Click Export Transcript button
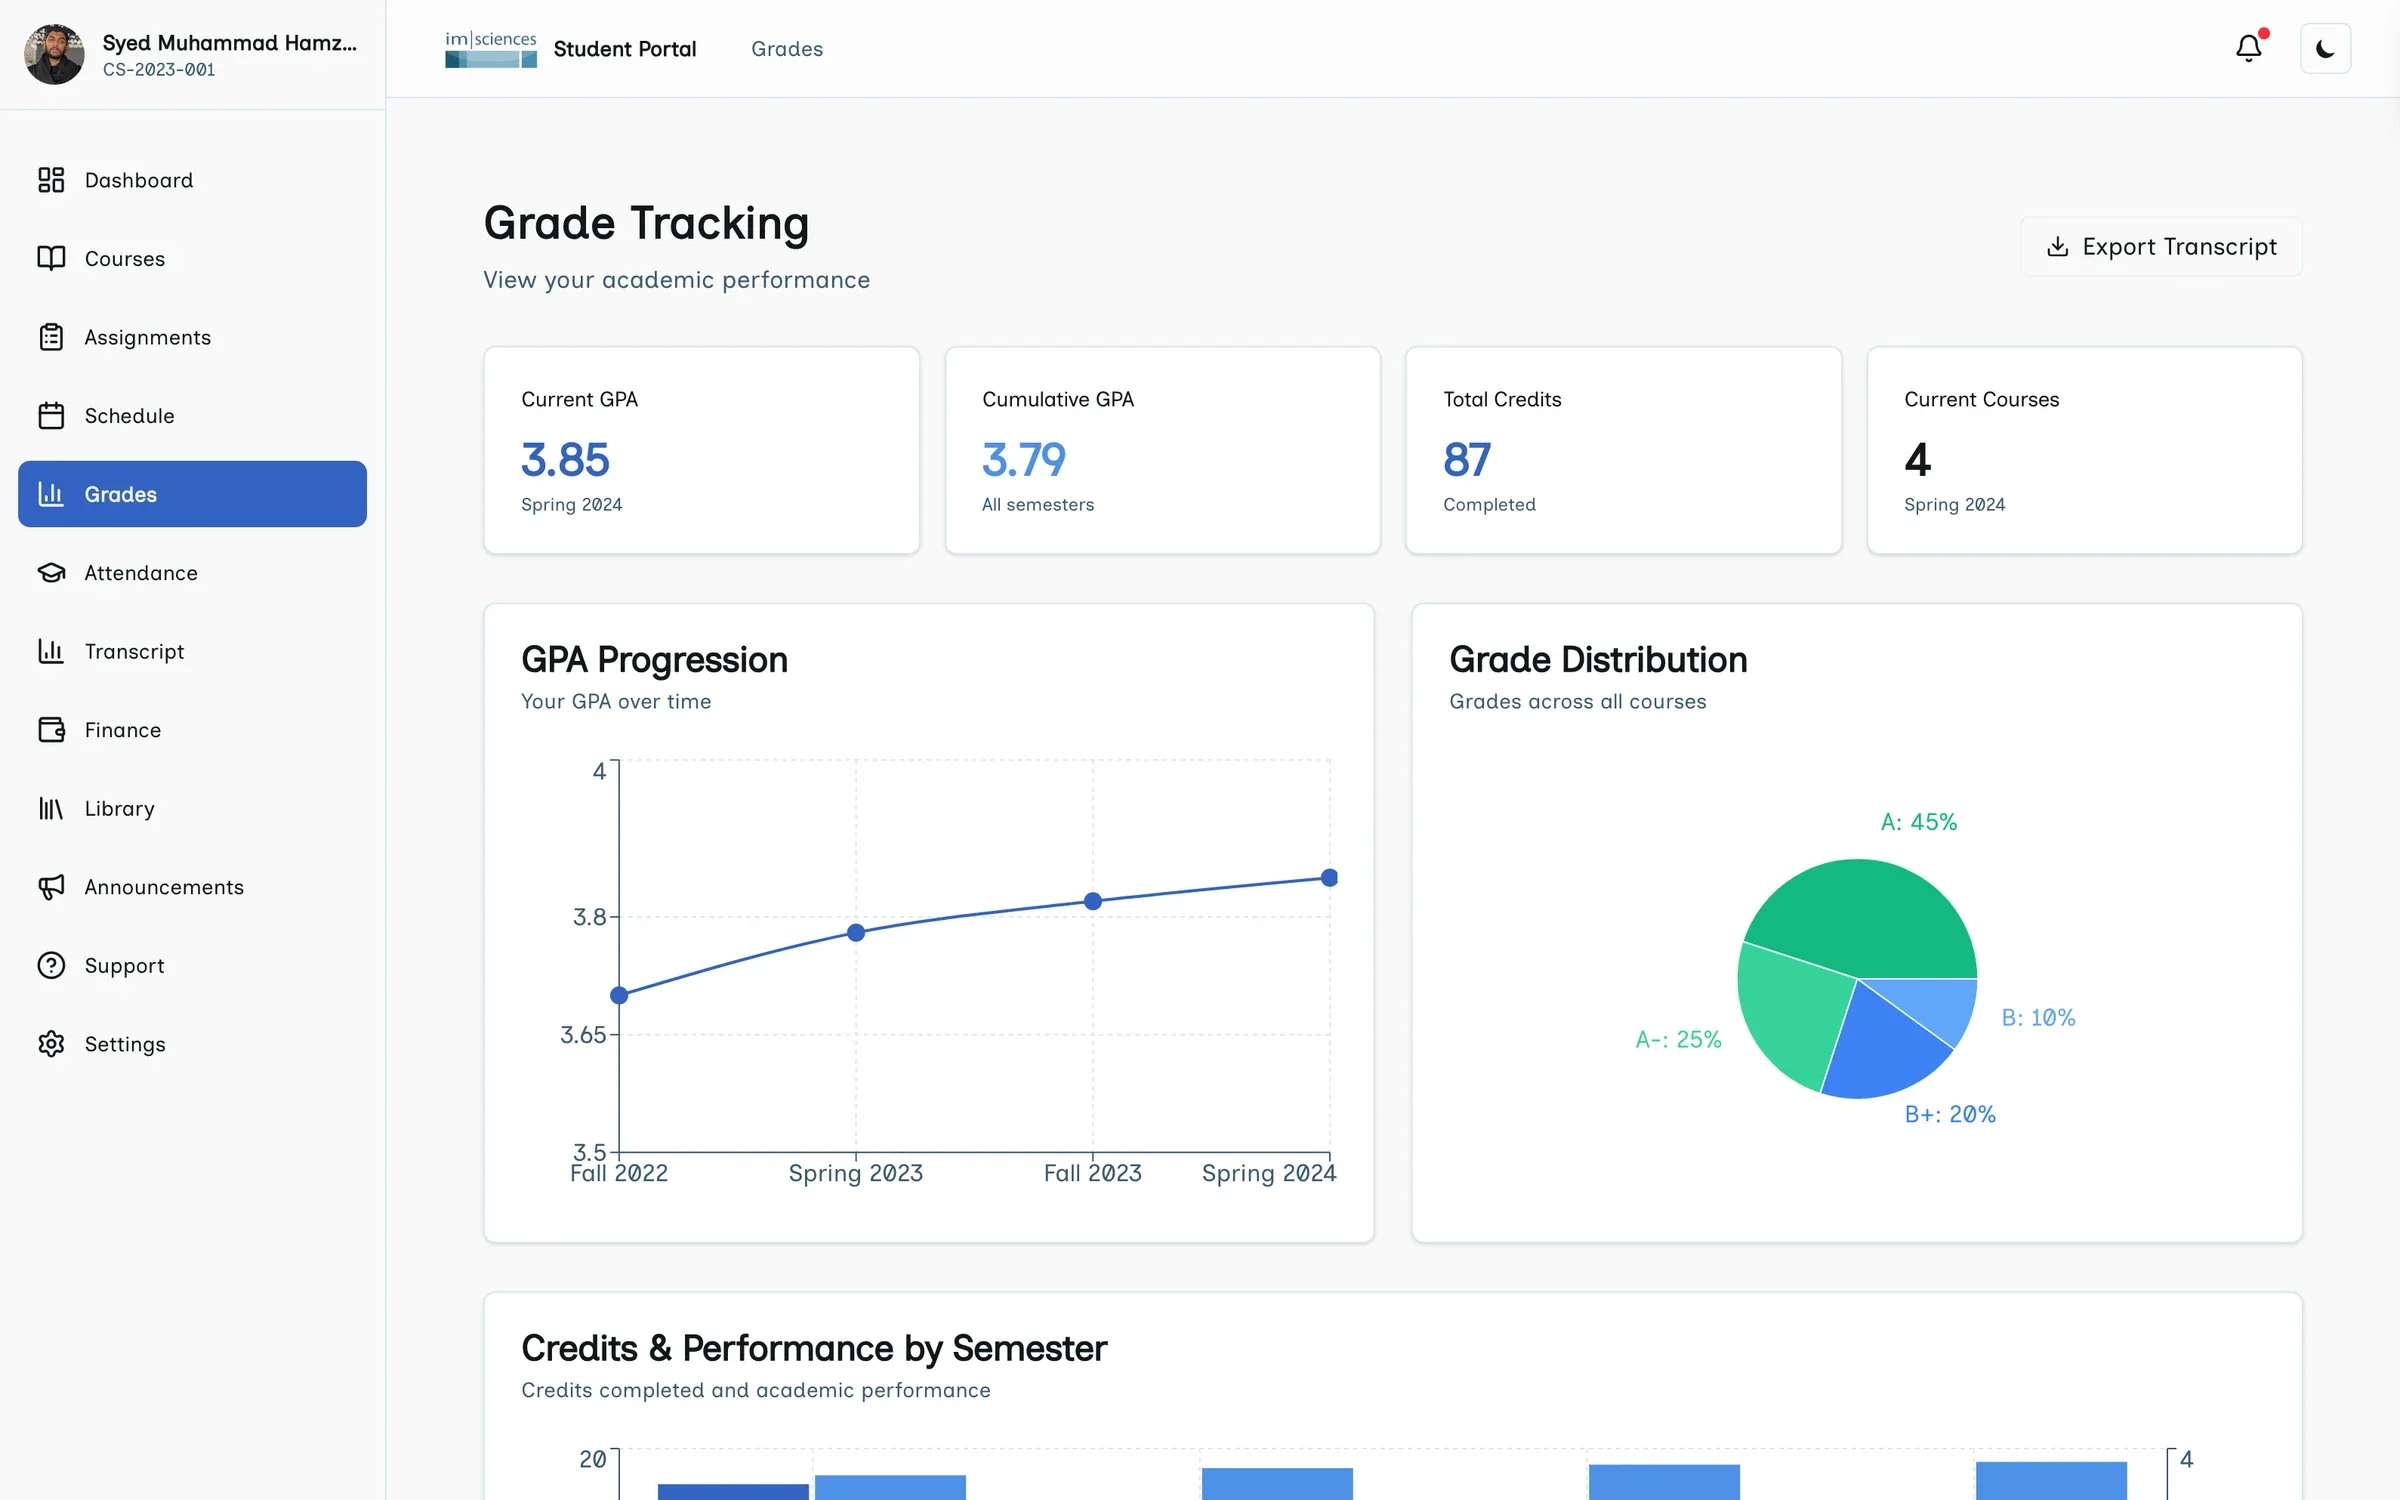Image resolution: width=2400 pixels, height=1500 pixels. point(2161,247)
